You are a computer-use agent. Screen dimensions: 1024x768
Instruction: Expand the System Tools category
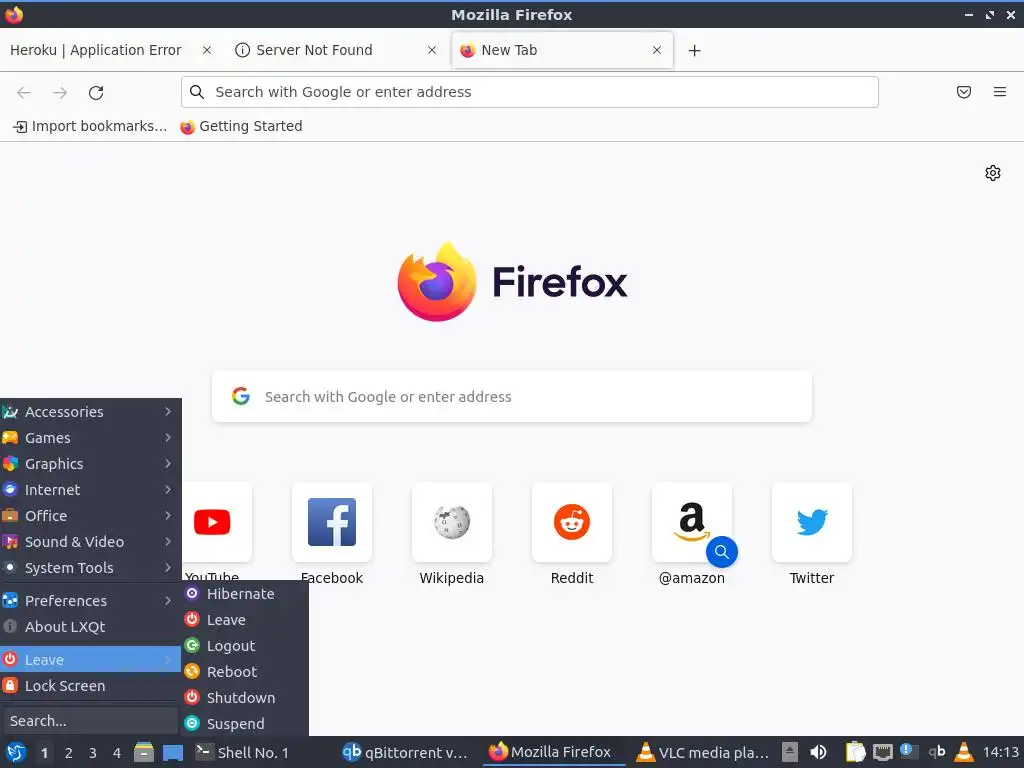(90, 568)
